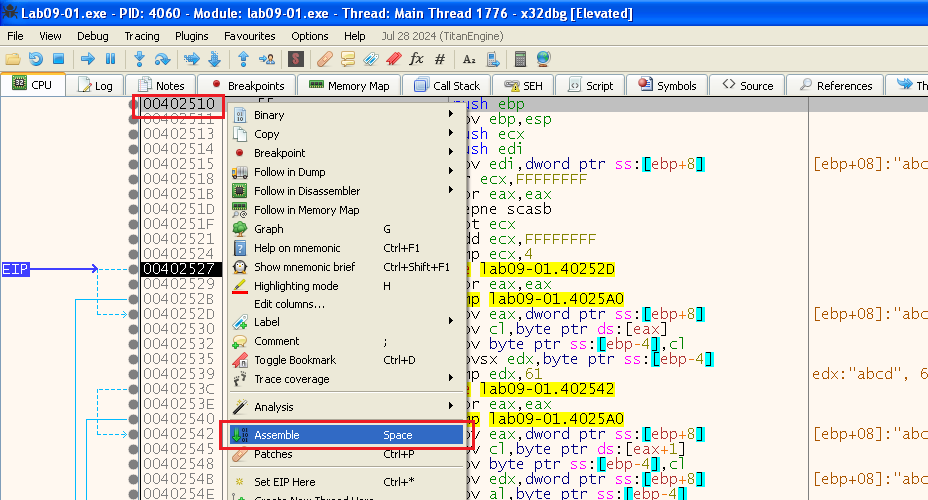Open the calculator toolbar icon

coord(520,59)
